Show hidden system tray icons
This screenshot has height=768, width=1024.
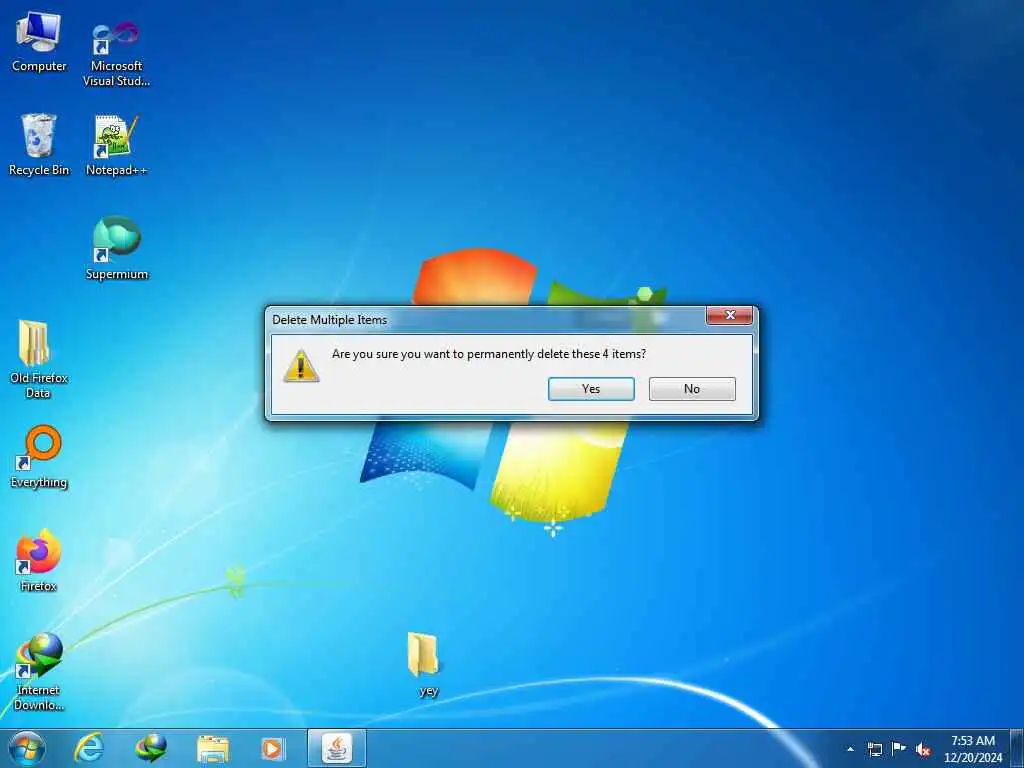pyautogui.click(x=850, y=749)
